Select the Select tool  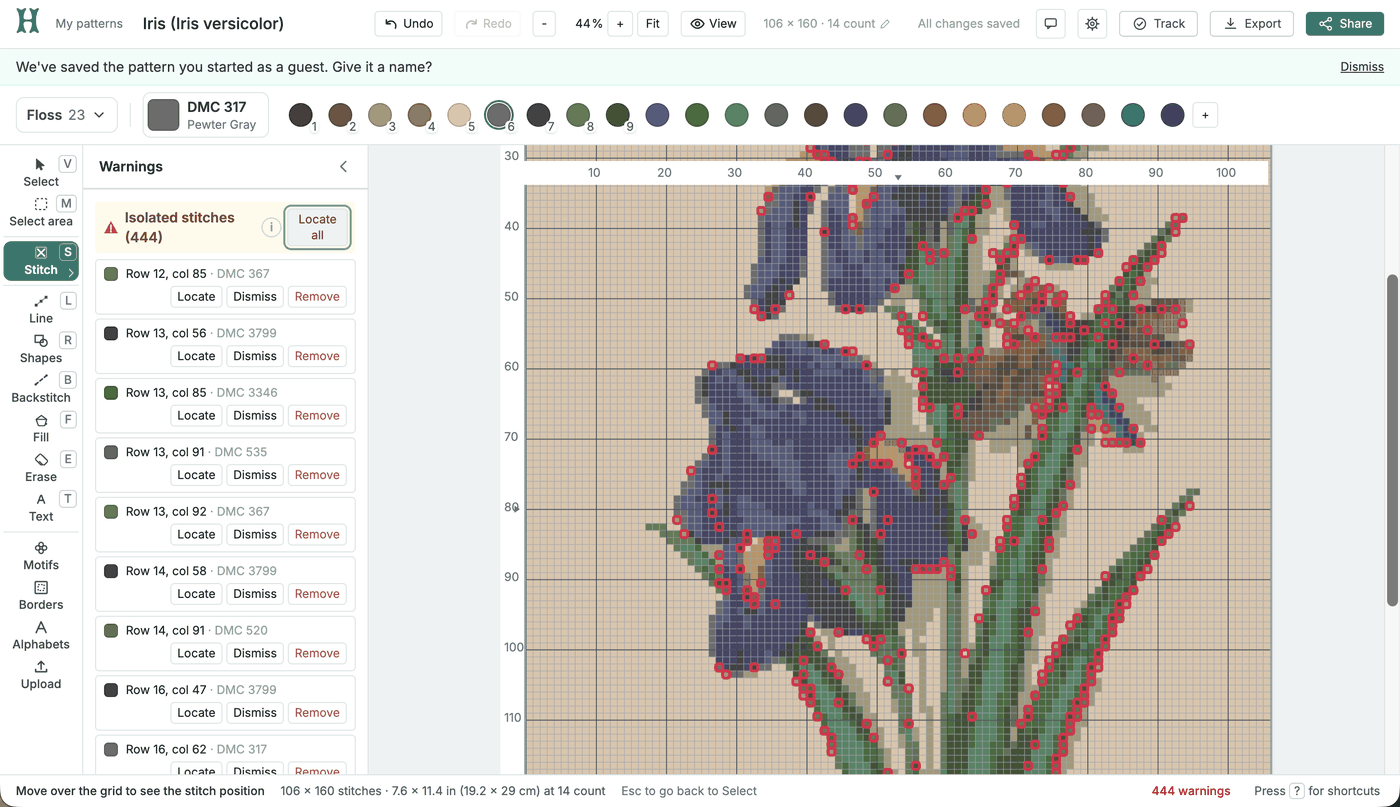coord(41,172)
